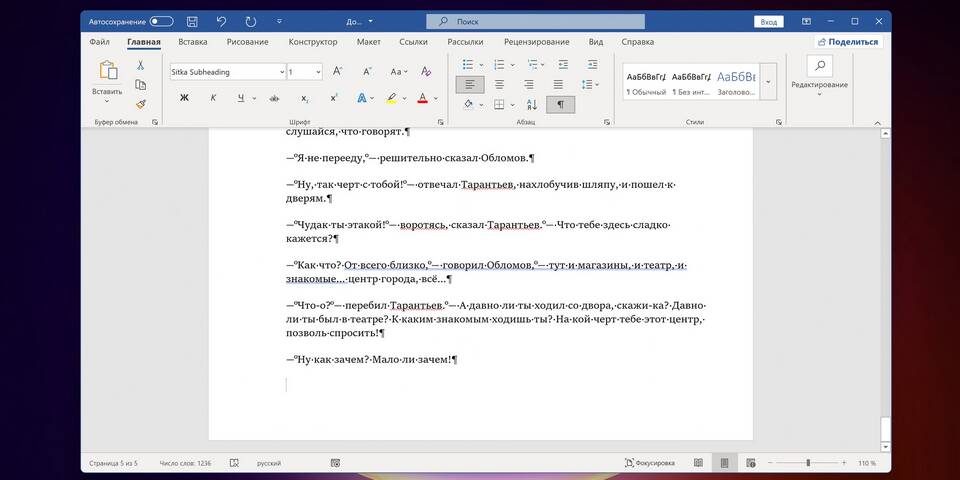Align text right
This screenshot has height=480, width=960.
click(529, 84)
